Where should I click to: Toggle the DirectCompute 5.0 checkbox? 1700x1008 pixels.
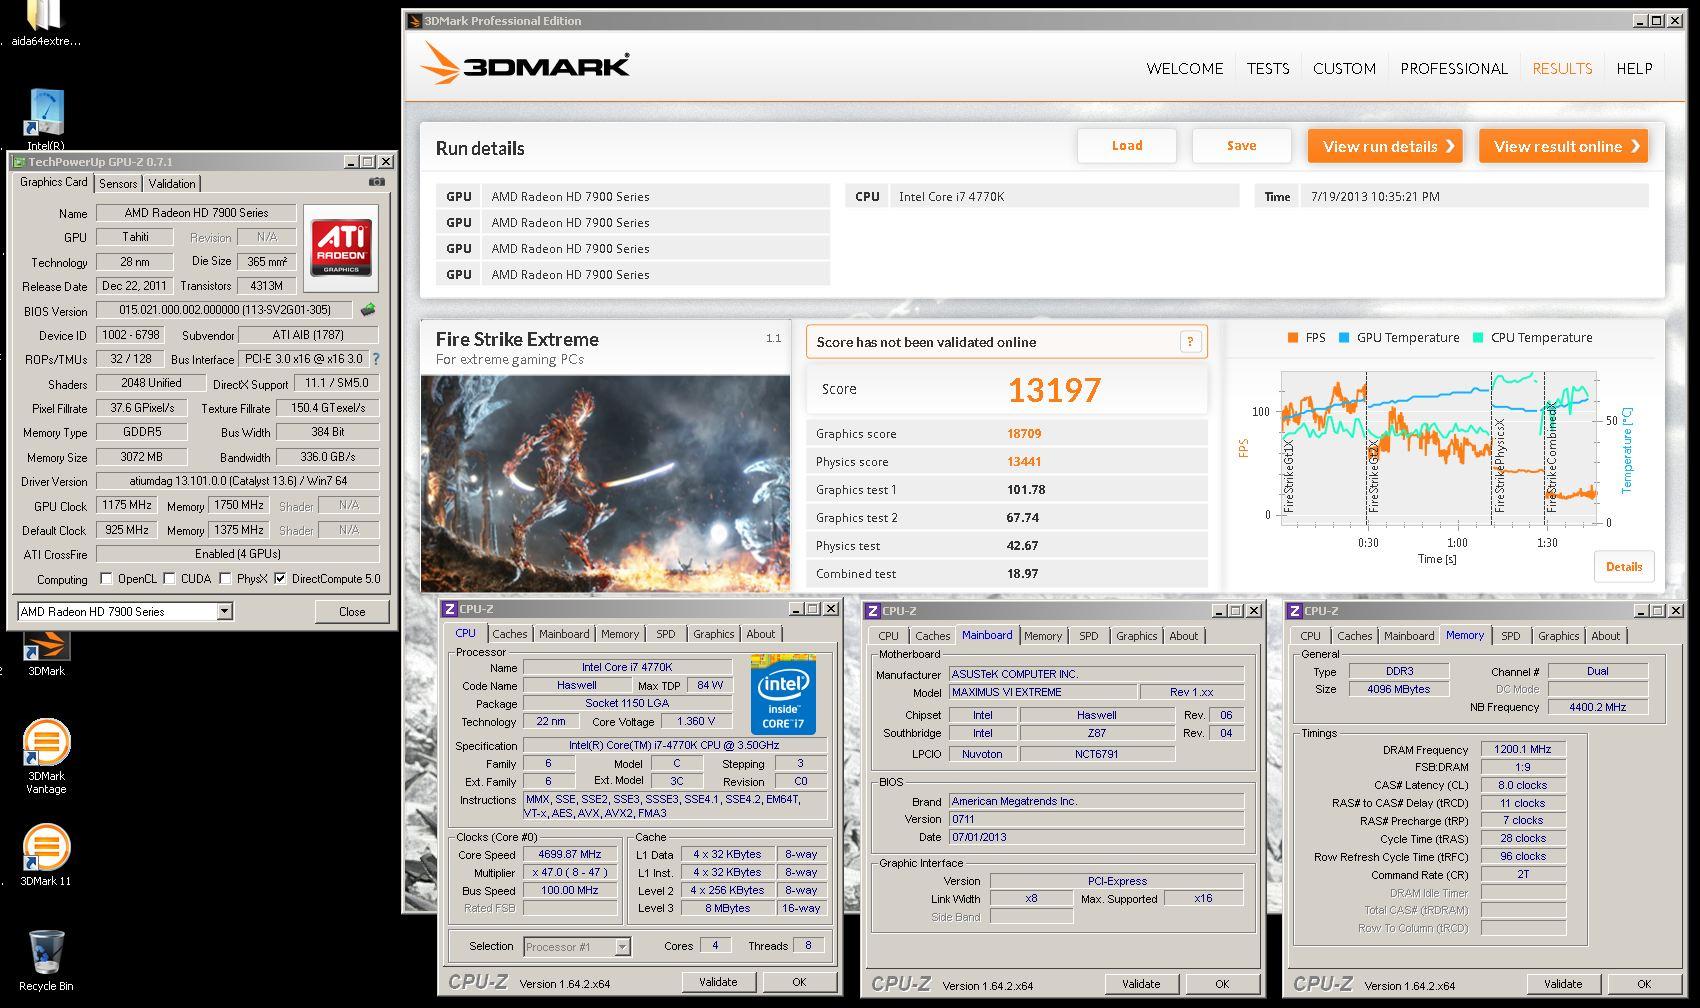280,578
